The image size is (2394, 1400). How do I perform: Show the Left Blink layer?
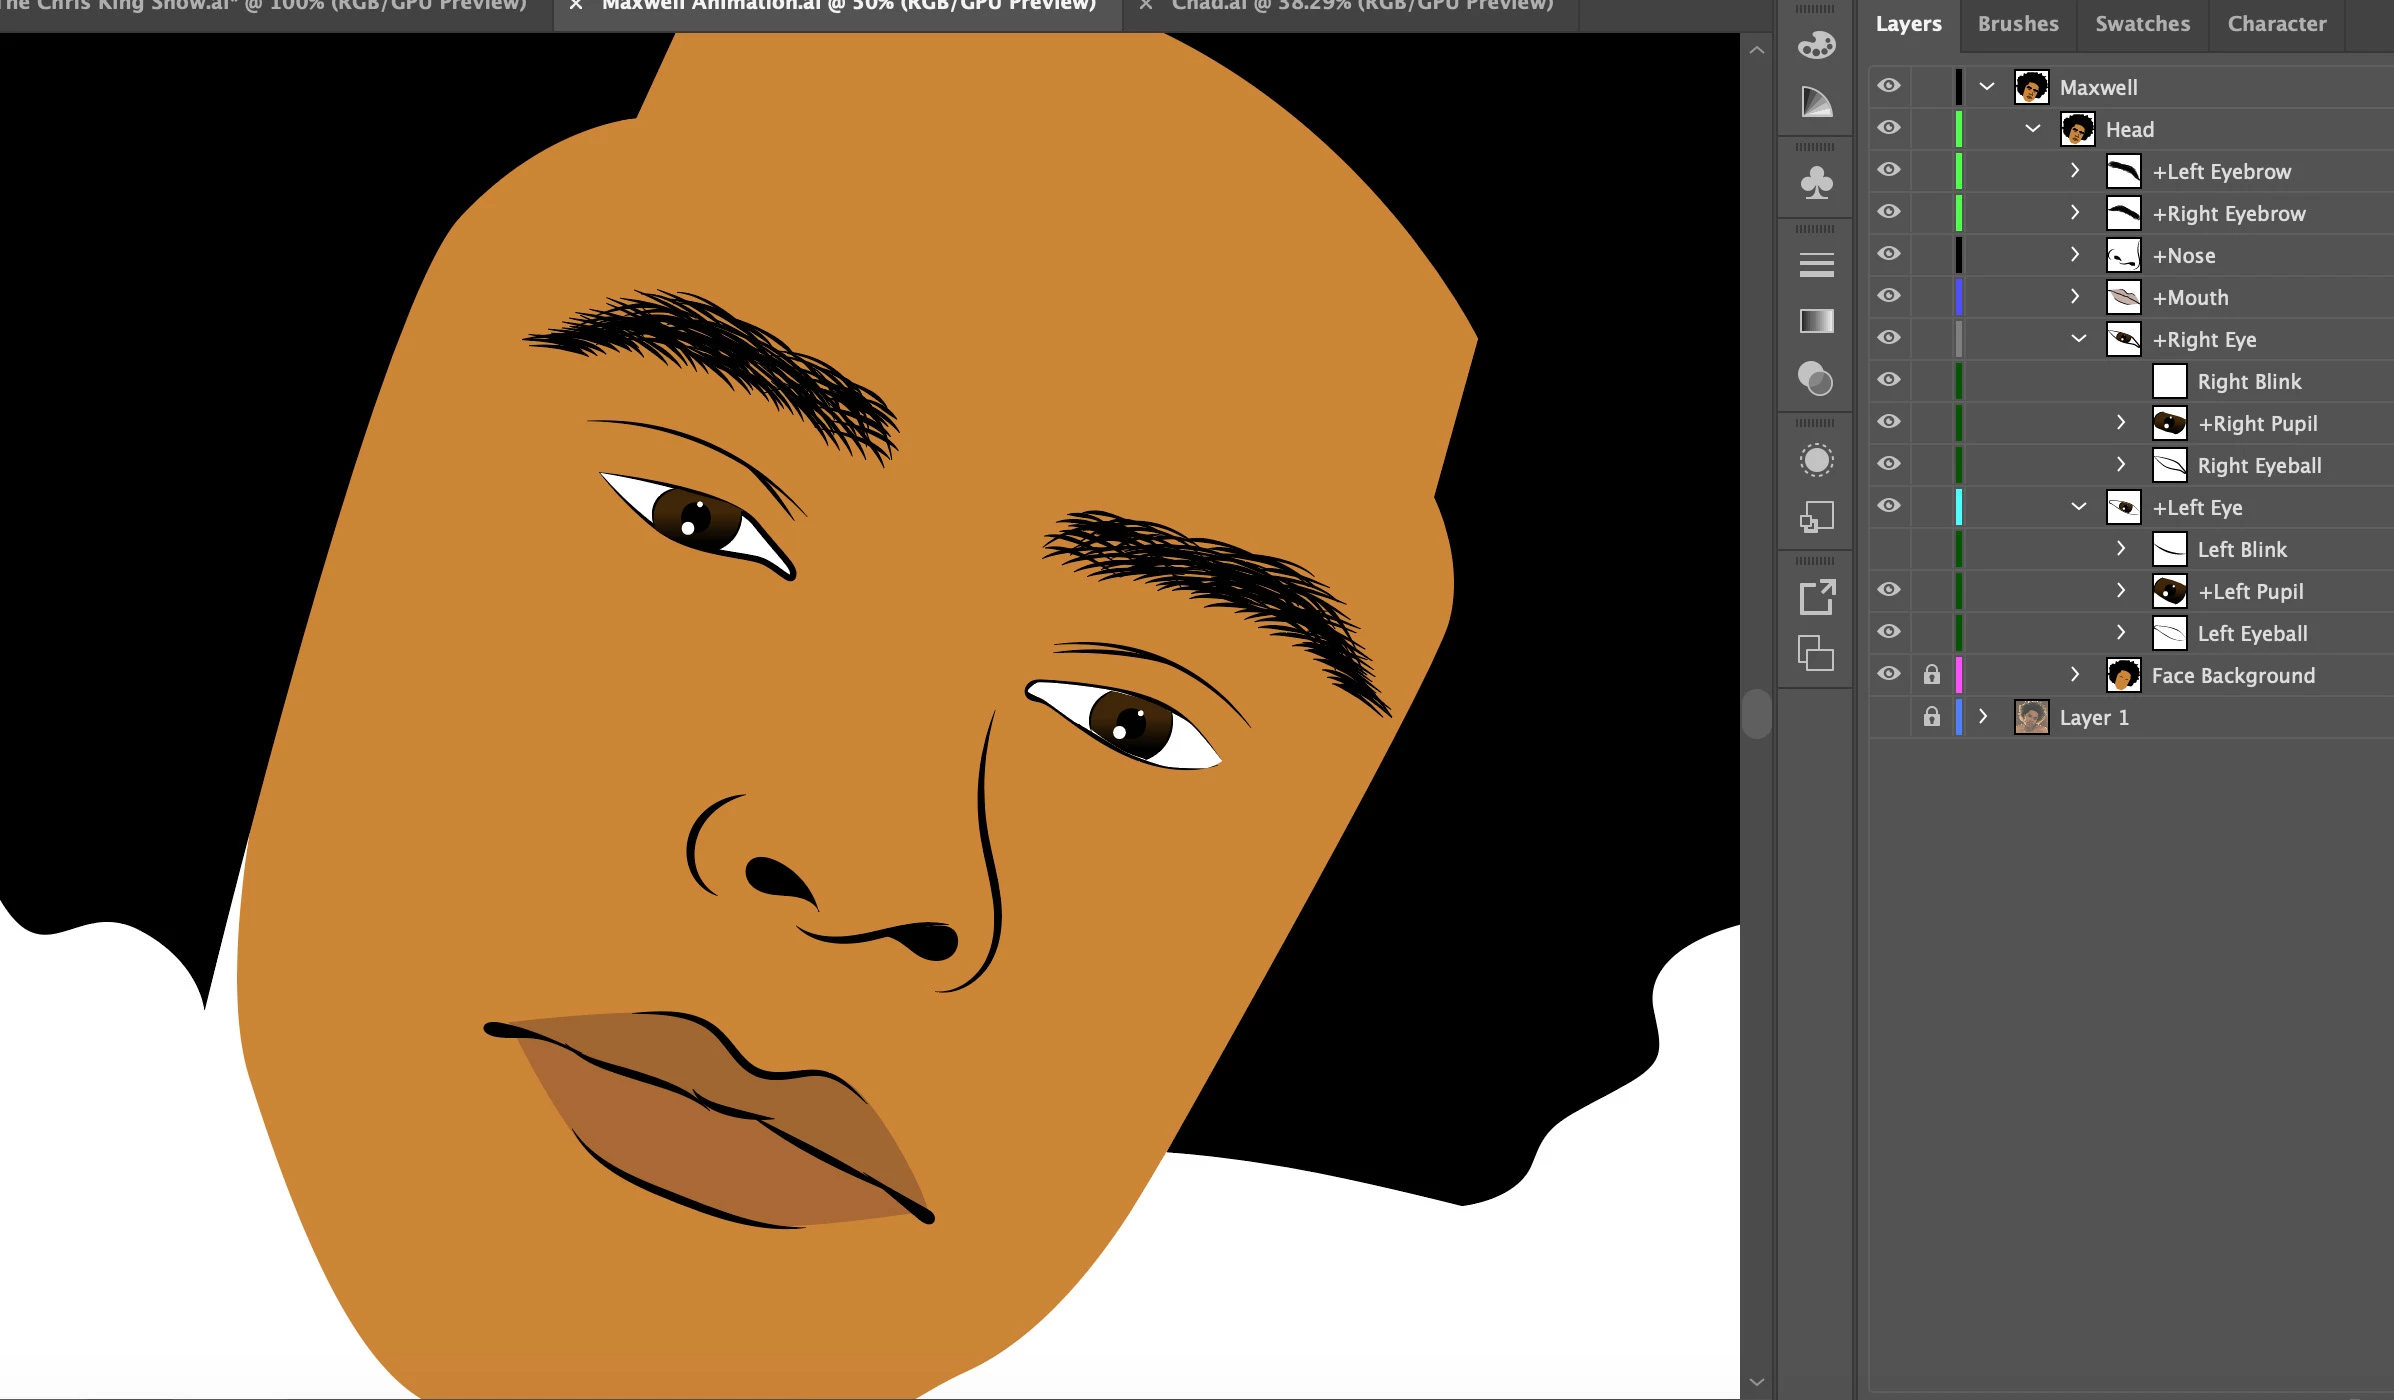1888,549
